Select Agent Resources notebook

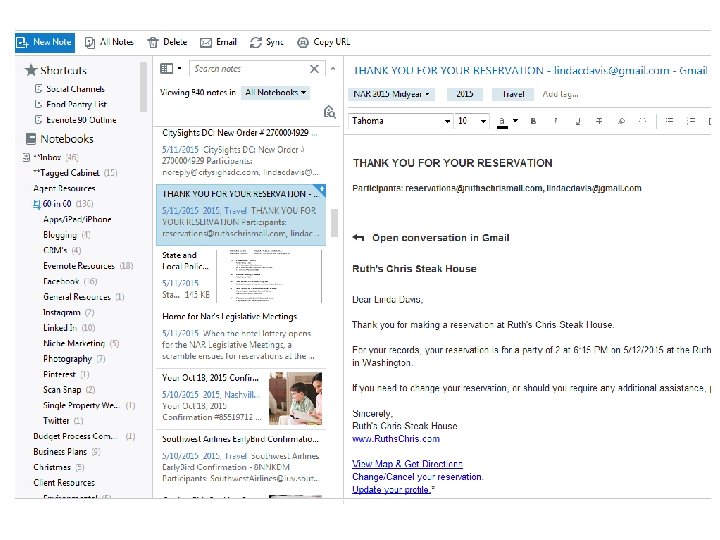(x=64, y=188)
